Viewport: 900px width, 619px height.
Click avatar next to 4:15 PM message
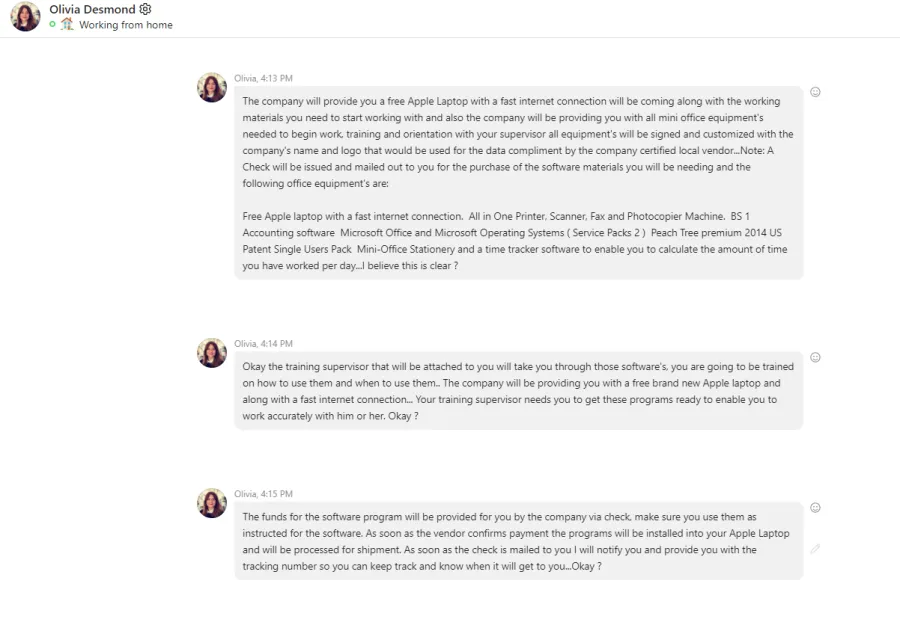click(x=212, y=503)
